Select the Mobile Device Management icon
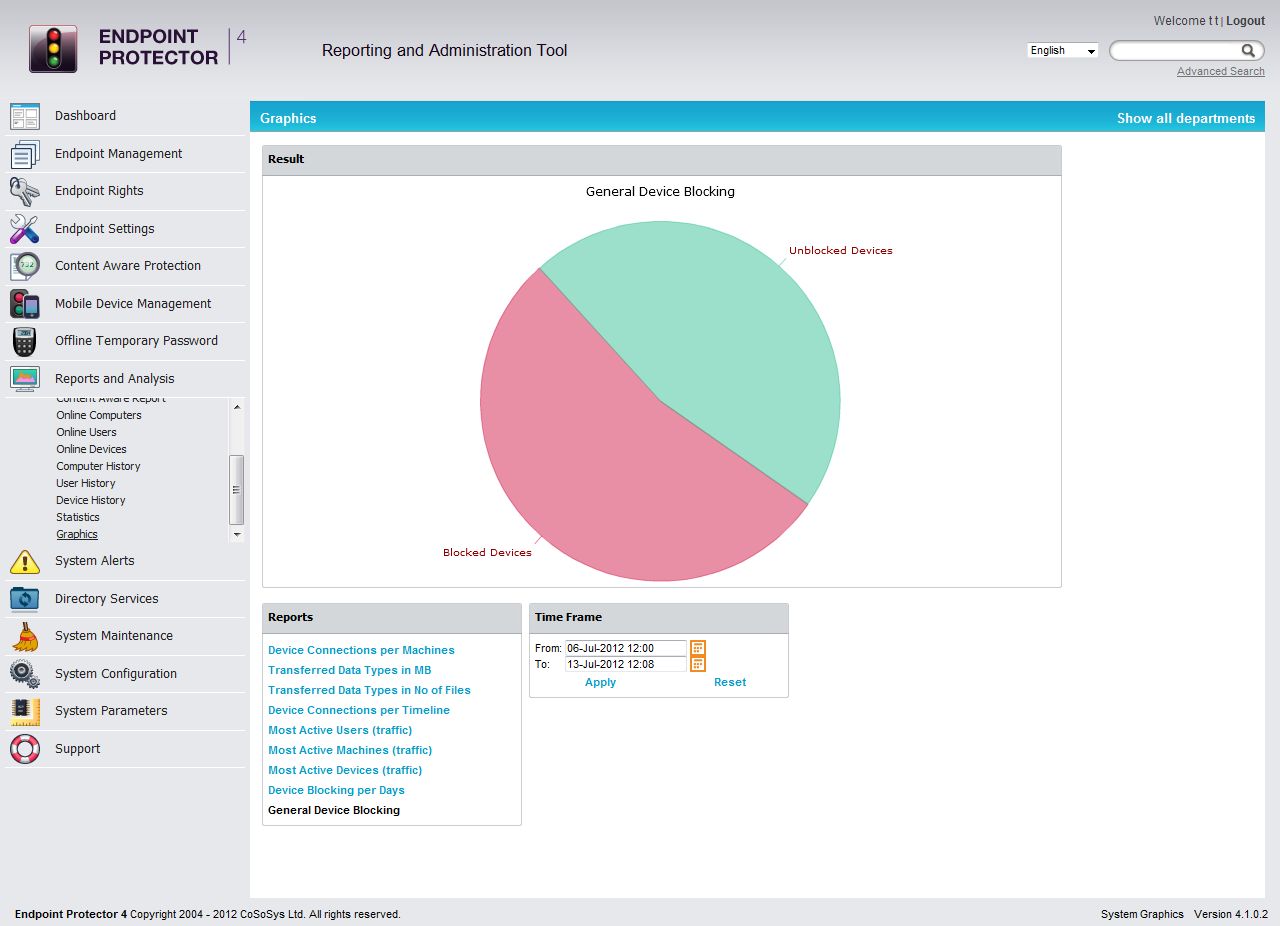1280x926 pixels. pyautogui.click(x=25, y=304)
